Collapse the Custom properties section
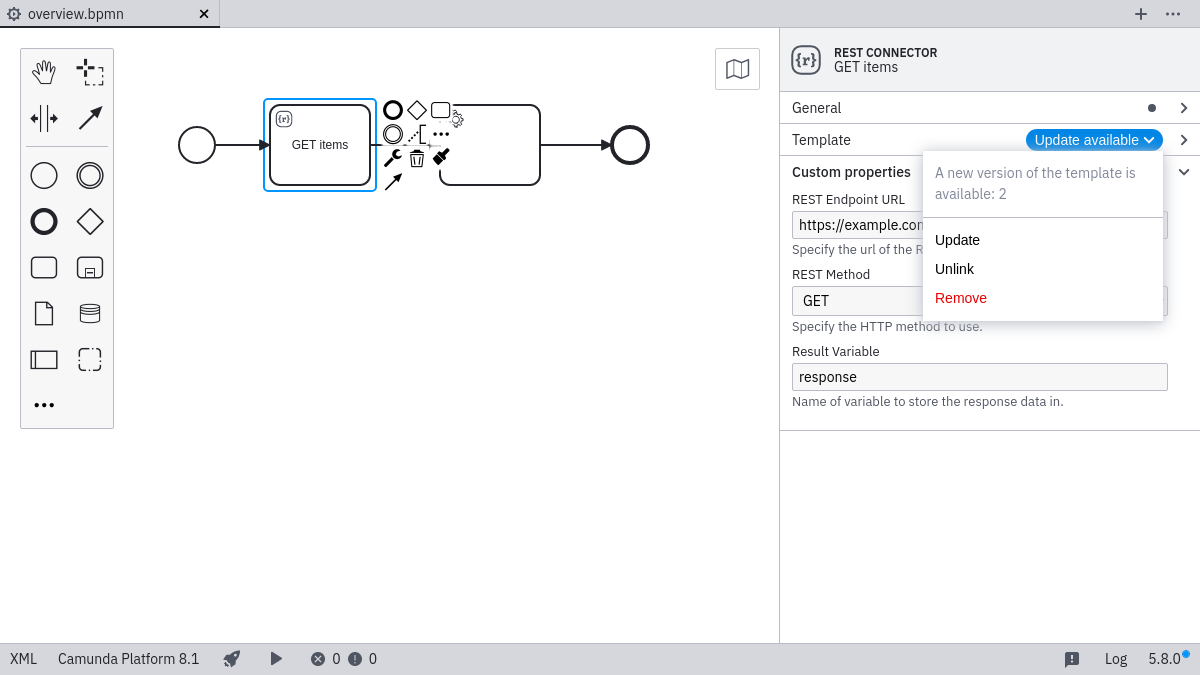The height and width of the screenshot is (675, 1200). (1184, 172)
